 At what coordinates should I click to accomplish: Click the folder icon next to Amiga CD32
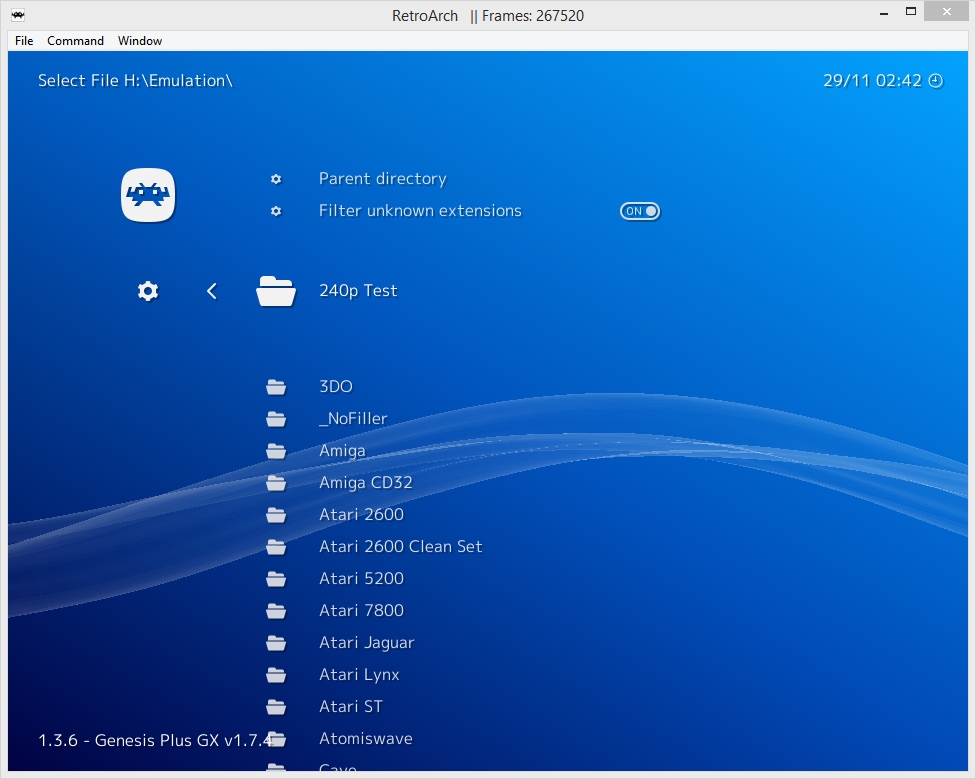(276, 483)
